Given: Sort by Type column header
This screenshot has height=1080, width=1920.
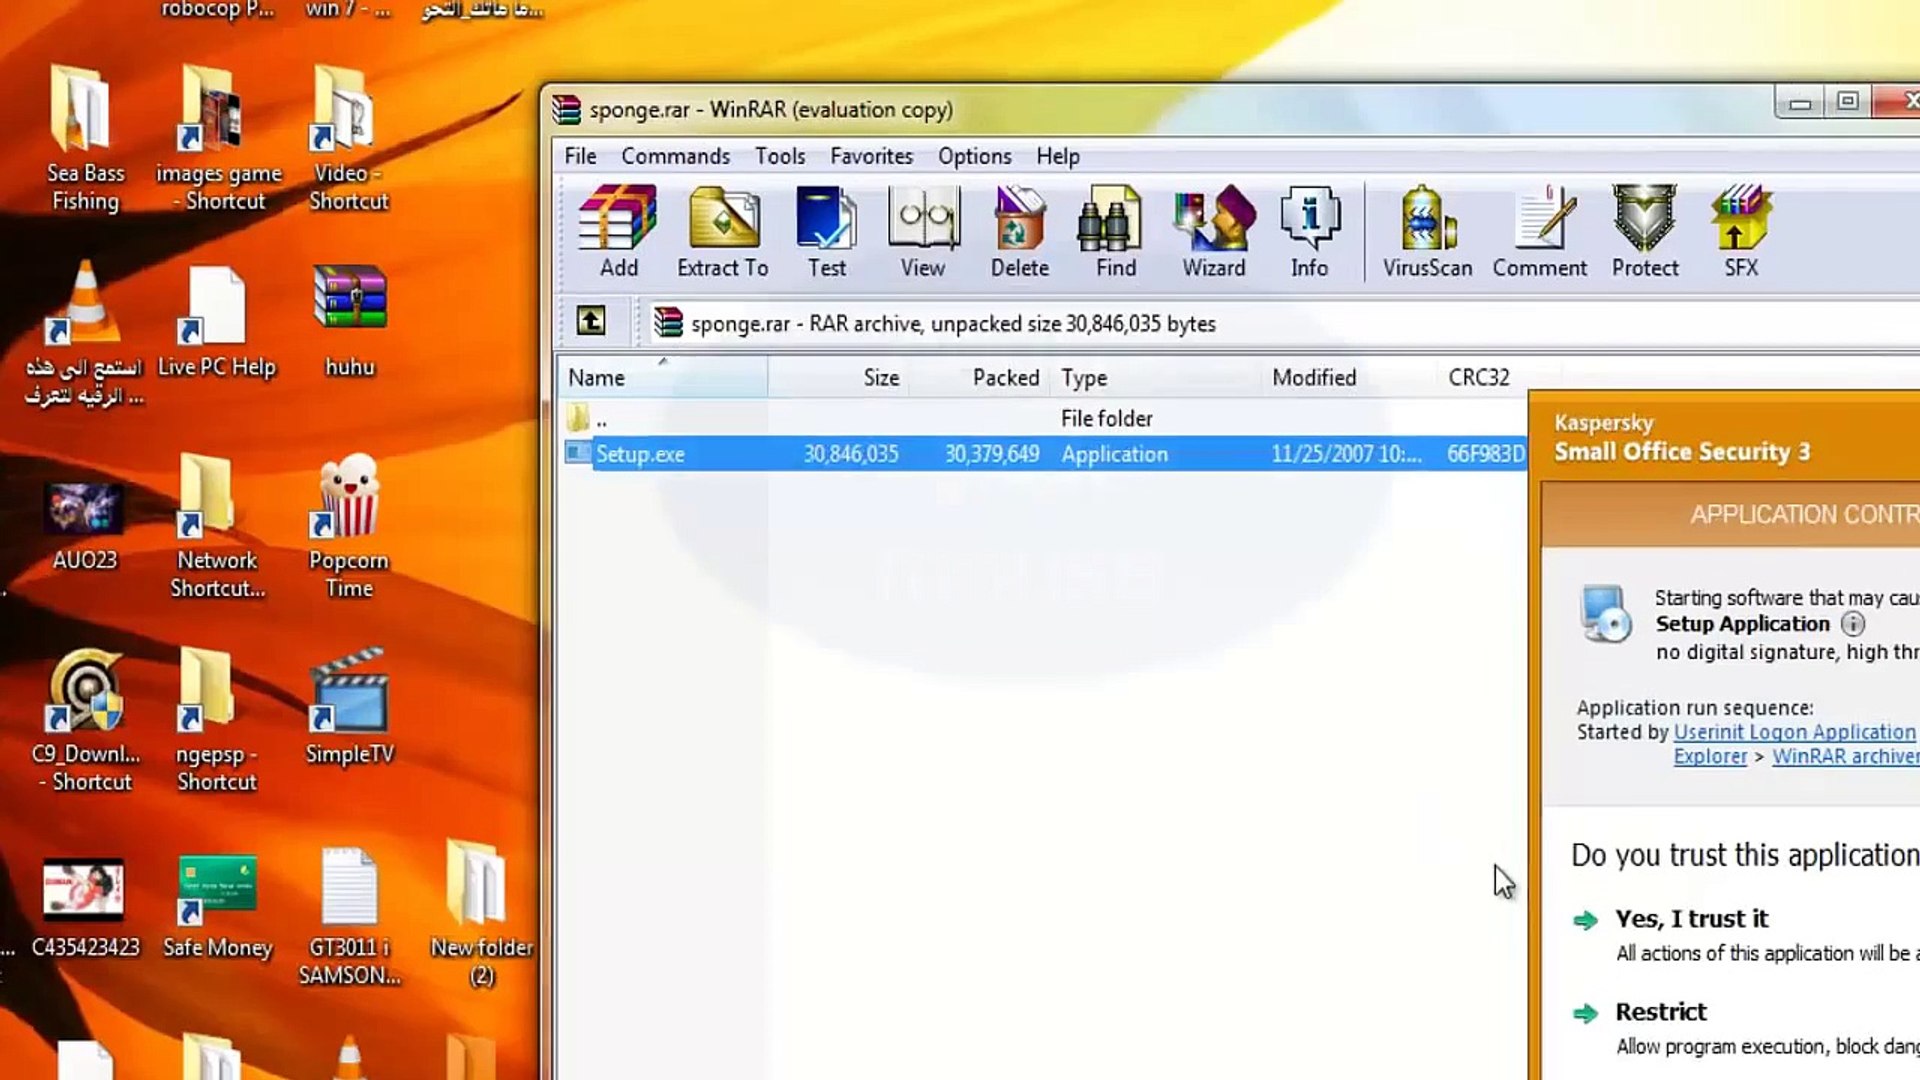Looking at the screenshot, I should click(x=1156, y=378).
